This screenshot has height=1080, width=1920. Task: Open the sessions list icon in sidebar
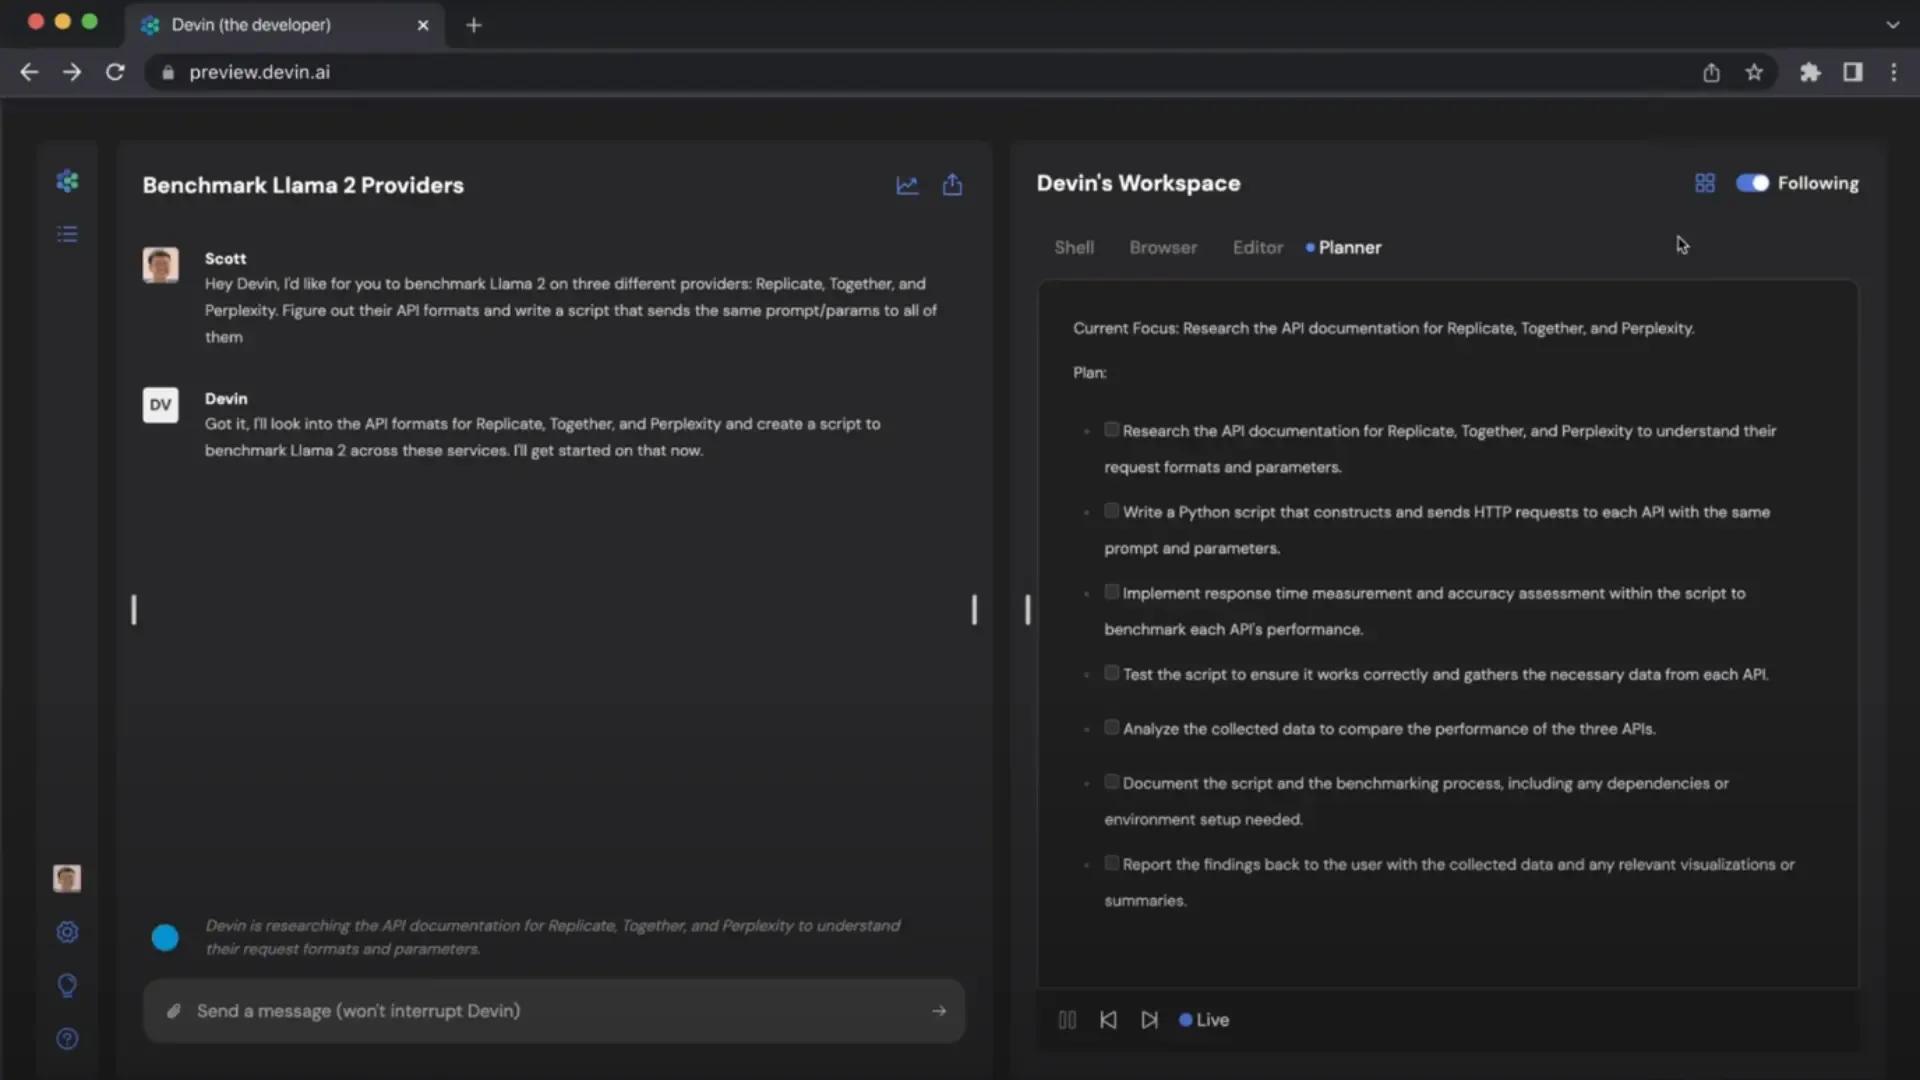67,234
